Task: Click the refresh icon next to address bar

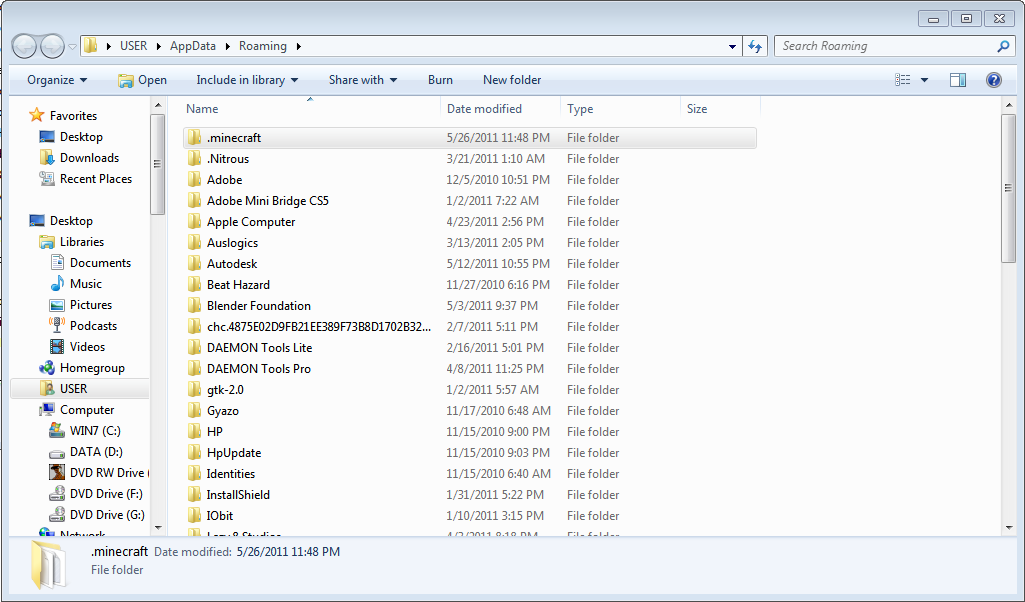Action: [x=755, y=46]
